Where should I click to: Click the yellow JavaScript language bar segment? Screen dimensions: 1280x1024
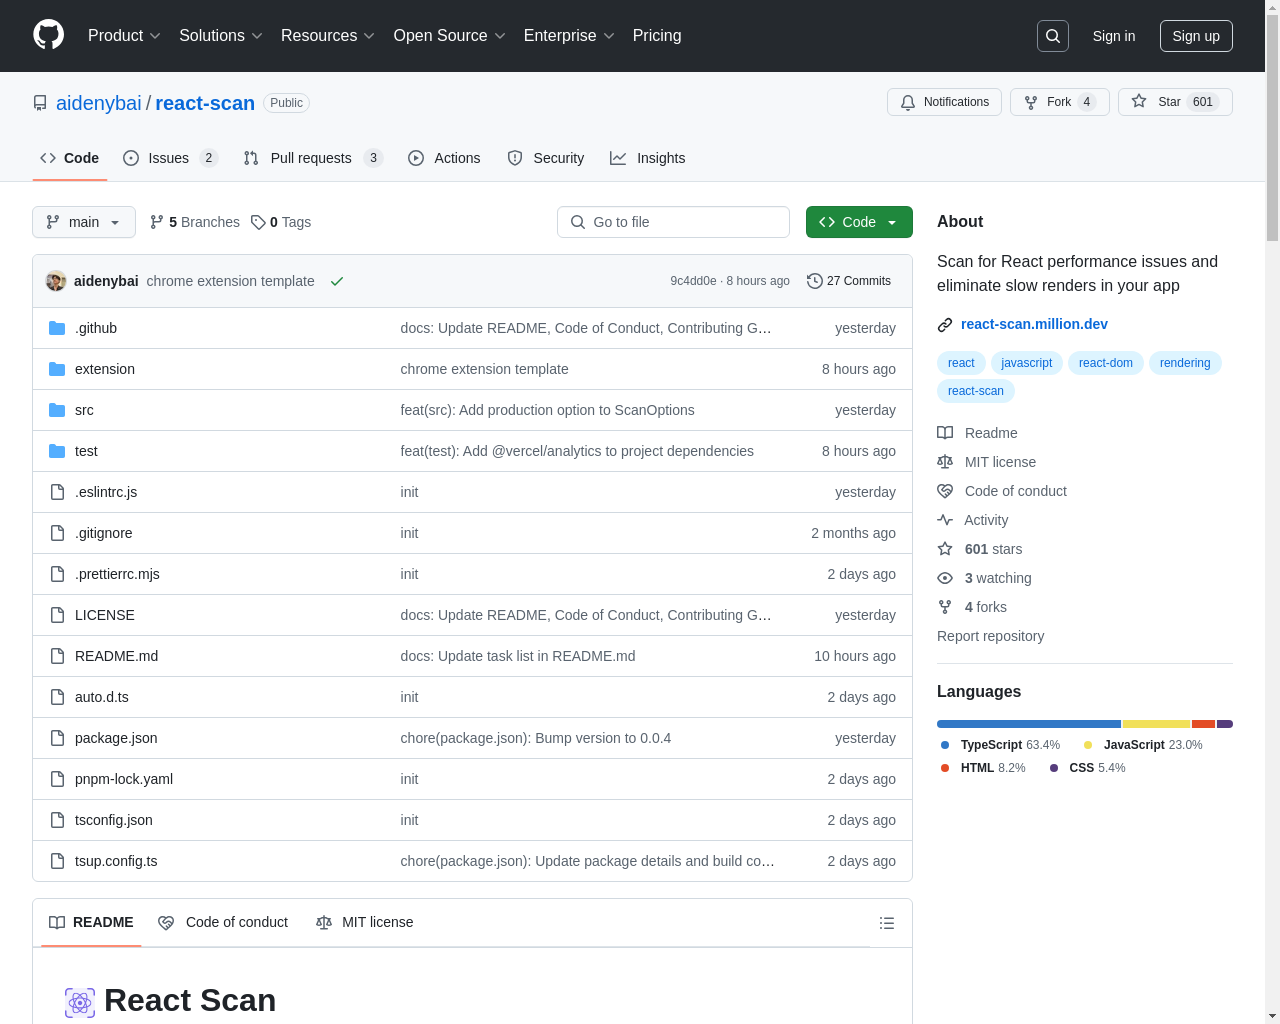pos(1156,724)
